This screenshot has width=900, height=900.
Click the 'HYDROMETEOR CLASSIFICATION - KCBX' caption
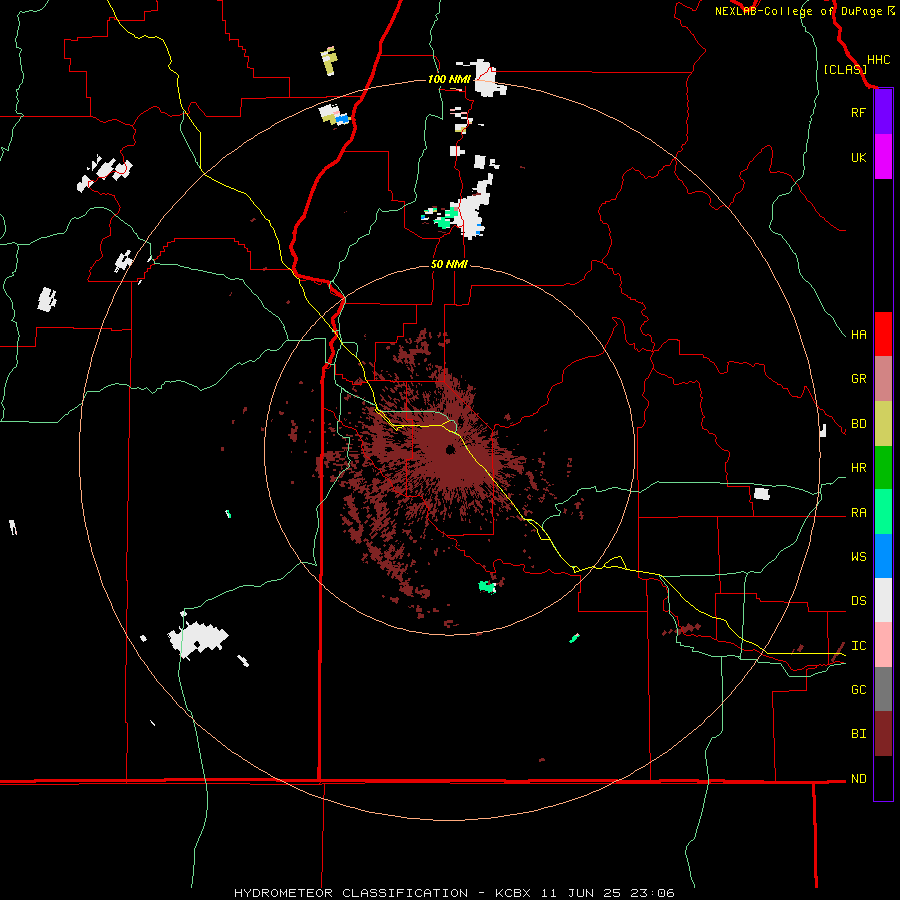point(382,893)
